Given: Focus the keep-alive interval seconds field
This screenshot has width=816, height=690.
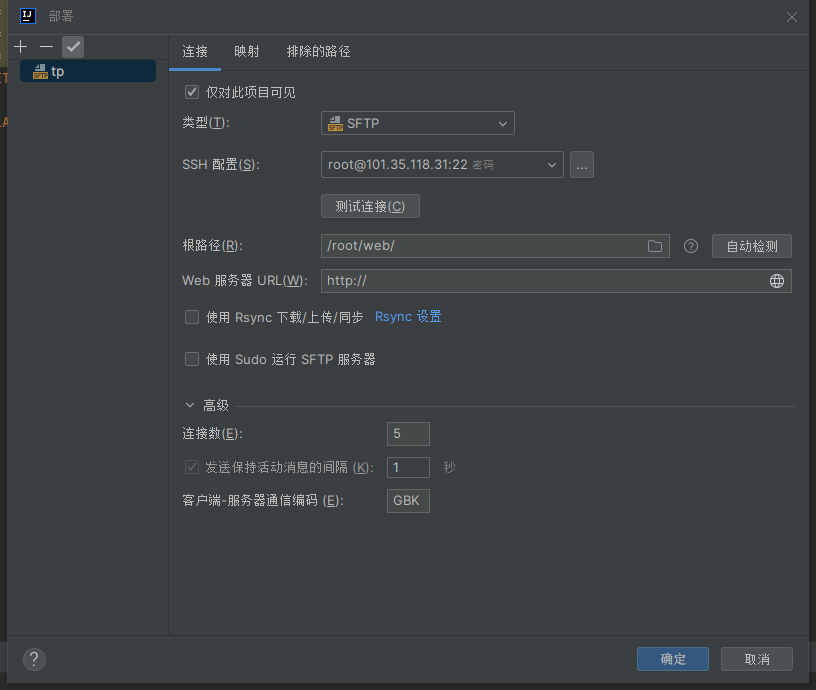Looking at the screenshot, I should (x=409, y=467).
